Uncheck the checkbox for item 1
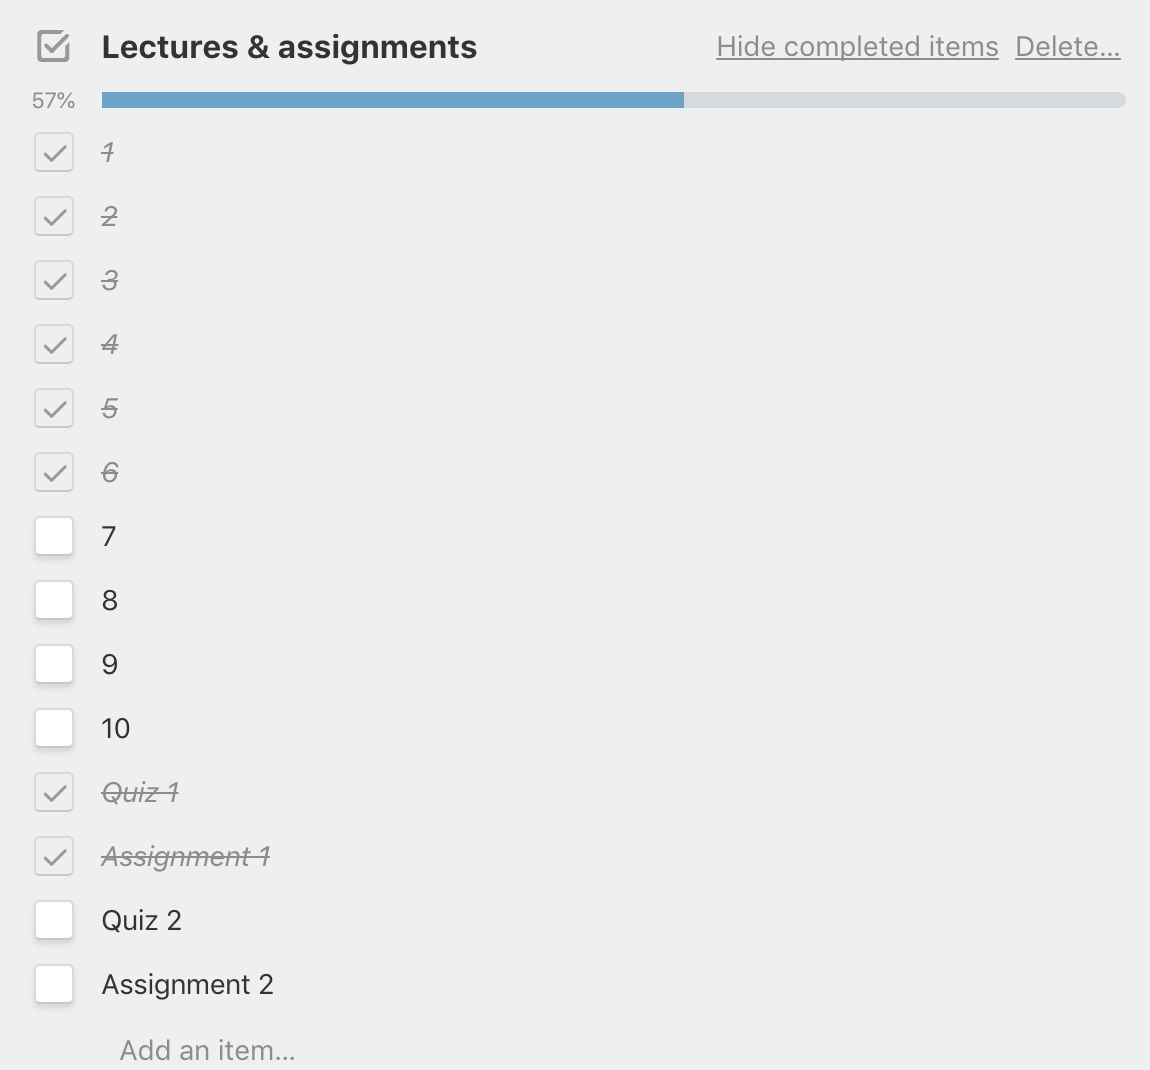 (54, 153)
